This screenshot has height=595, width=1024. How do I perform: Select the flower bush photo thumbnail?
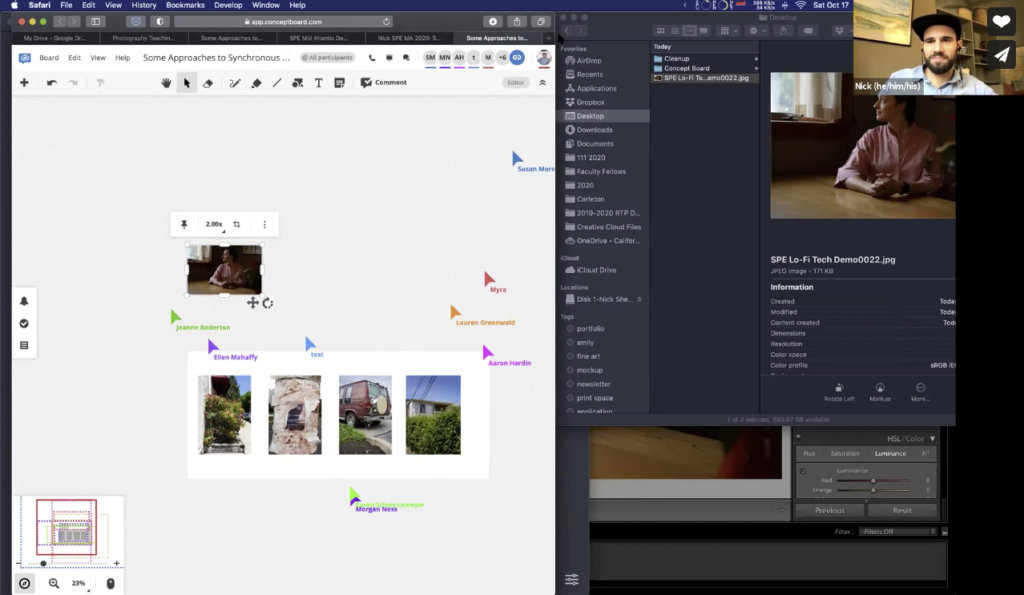(225, 415)
